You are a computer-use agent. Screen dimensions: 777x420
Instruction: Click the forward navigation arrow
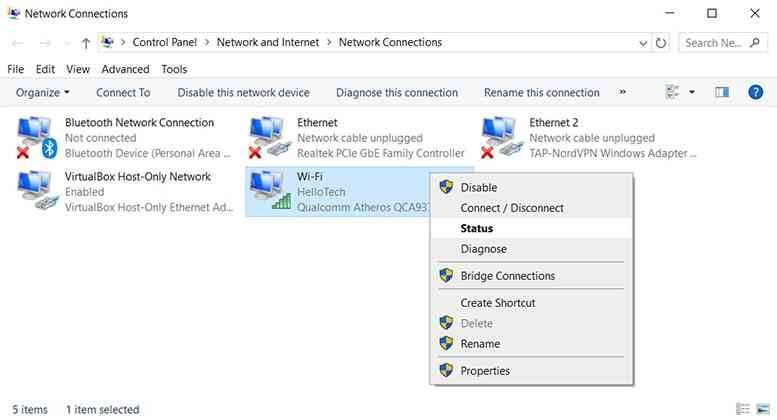pos(45,44)
